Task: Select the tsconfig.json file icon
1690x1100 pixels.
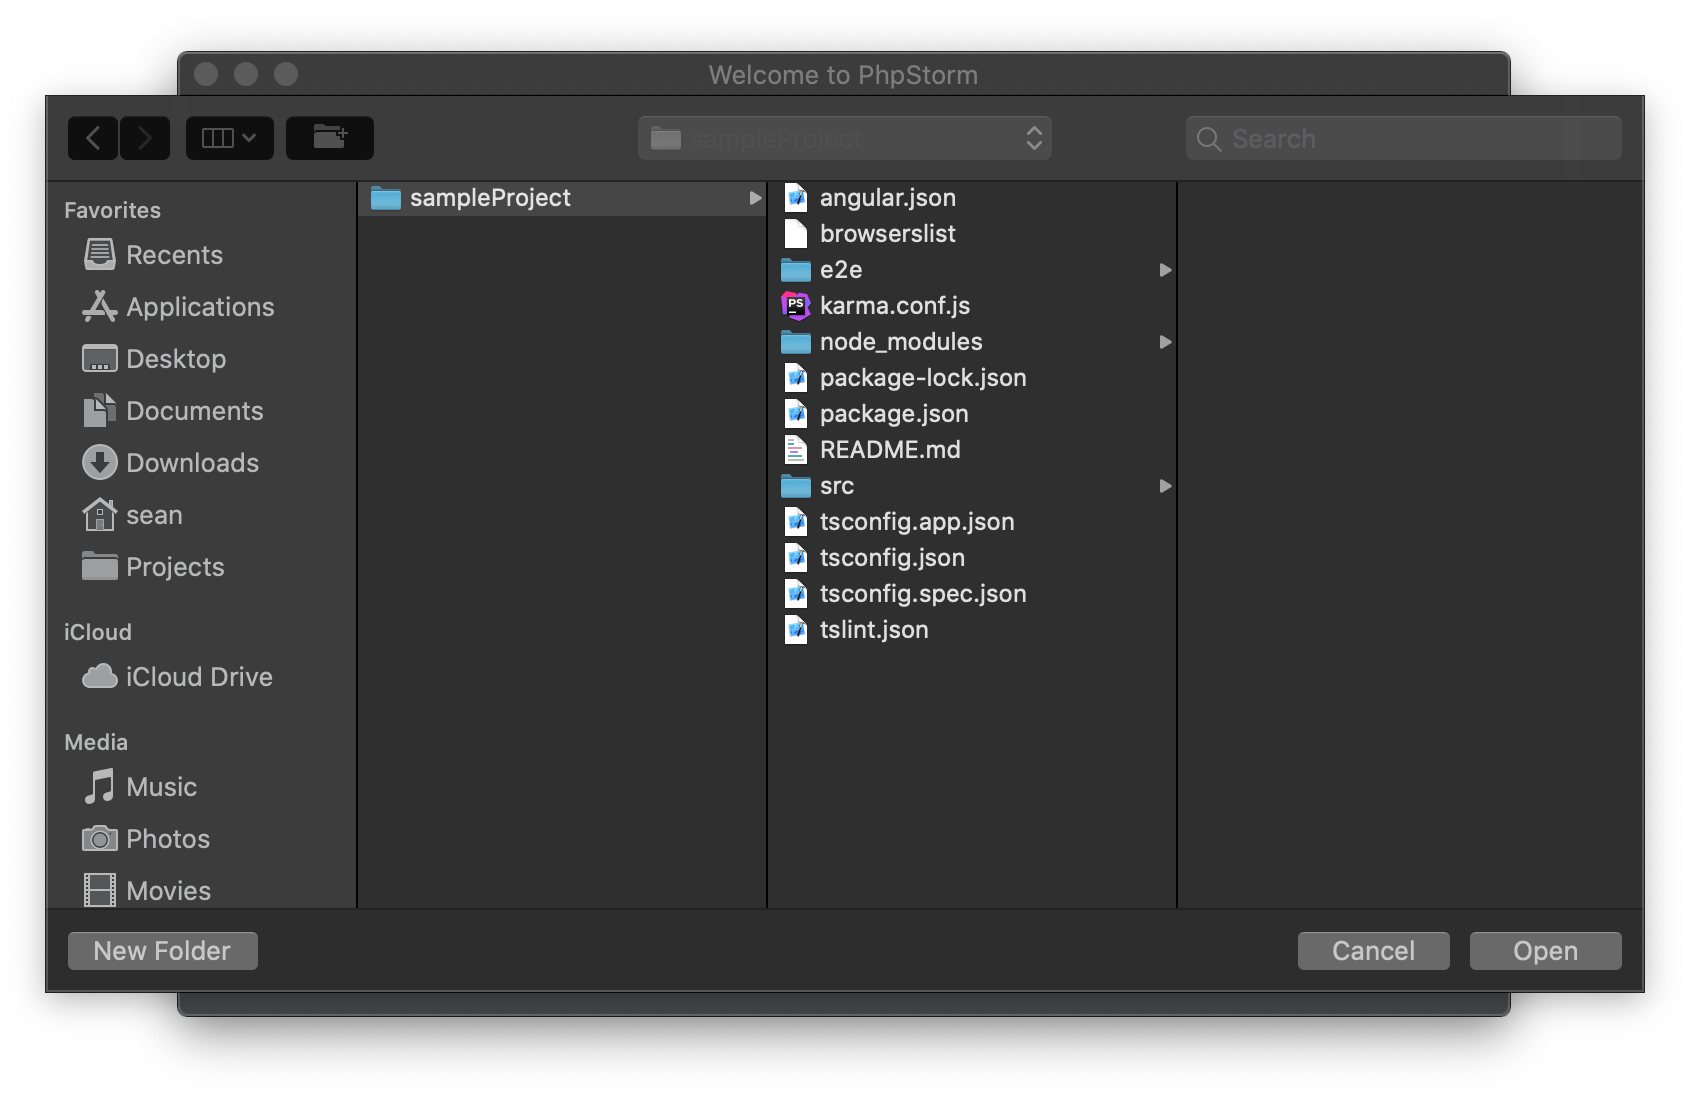Action: pos(796,558)
